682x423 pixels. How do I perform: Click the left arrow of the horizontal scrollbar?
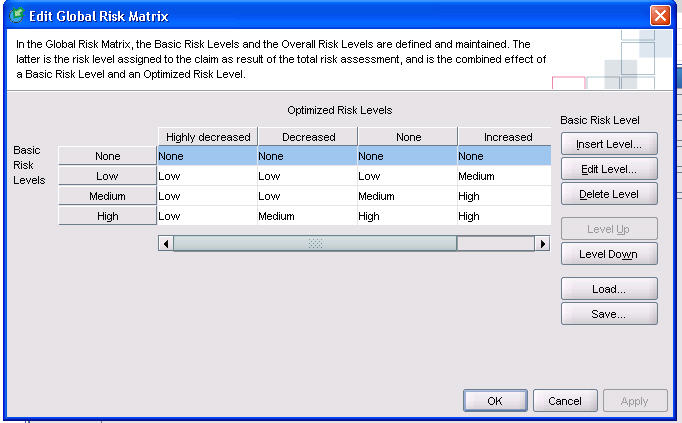point(166,243)
